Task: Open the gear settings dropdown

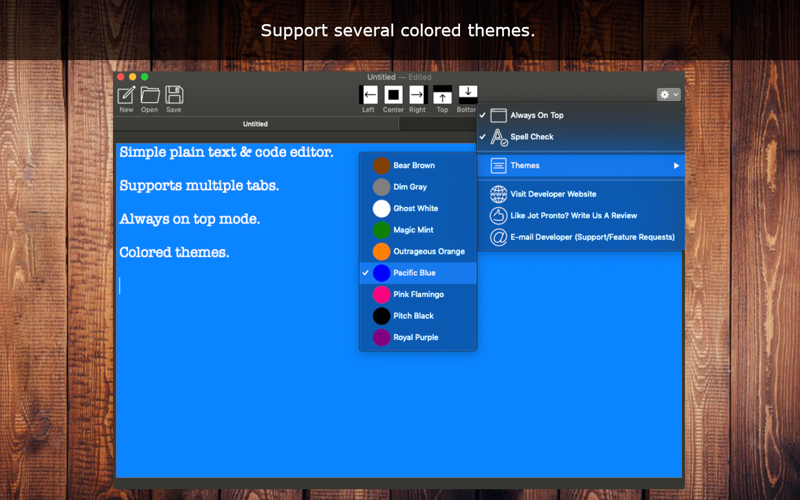Action: coord(668,94)
